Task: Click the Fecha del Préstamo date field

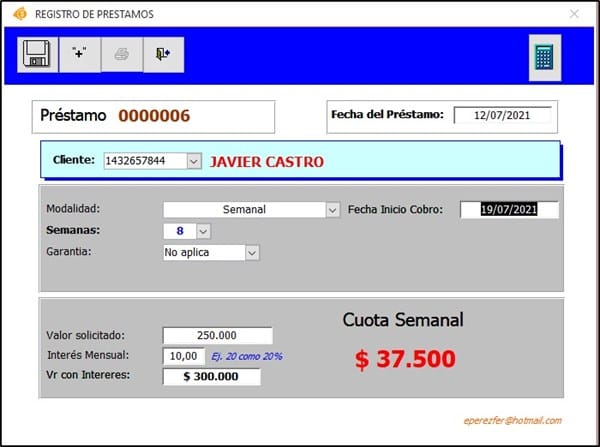Action: tap(502, 115)
